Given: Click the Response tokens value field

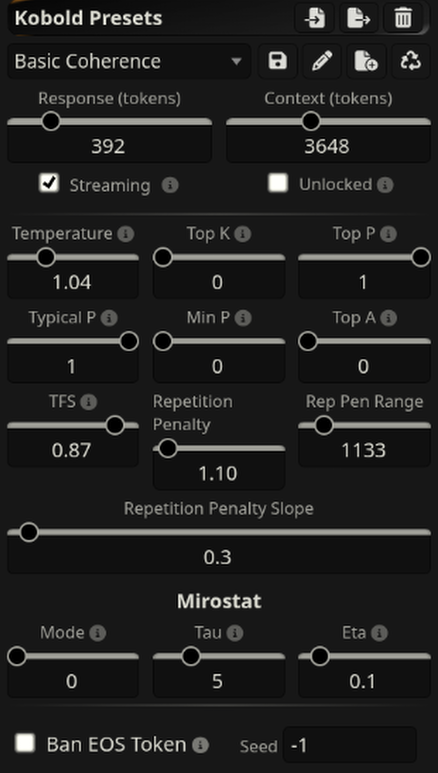Looking at the screenshot, I should click(110, 146).
